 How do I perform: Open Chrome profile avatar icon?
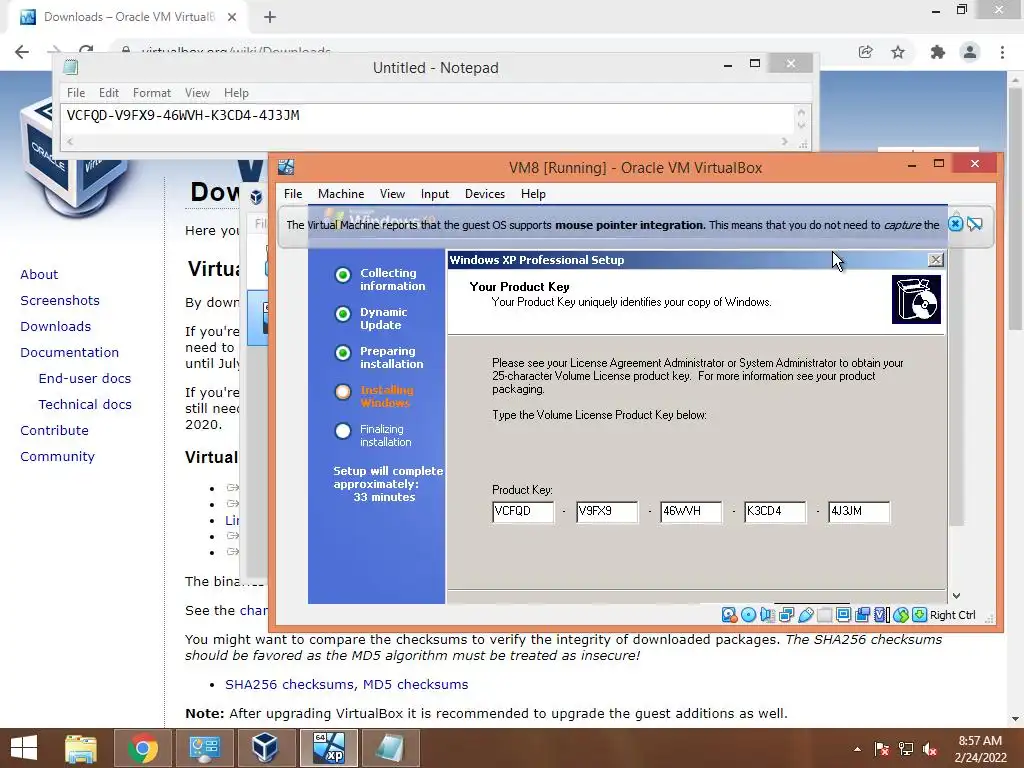[970, 52]
